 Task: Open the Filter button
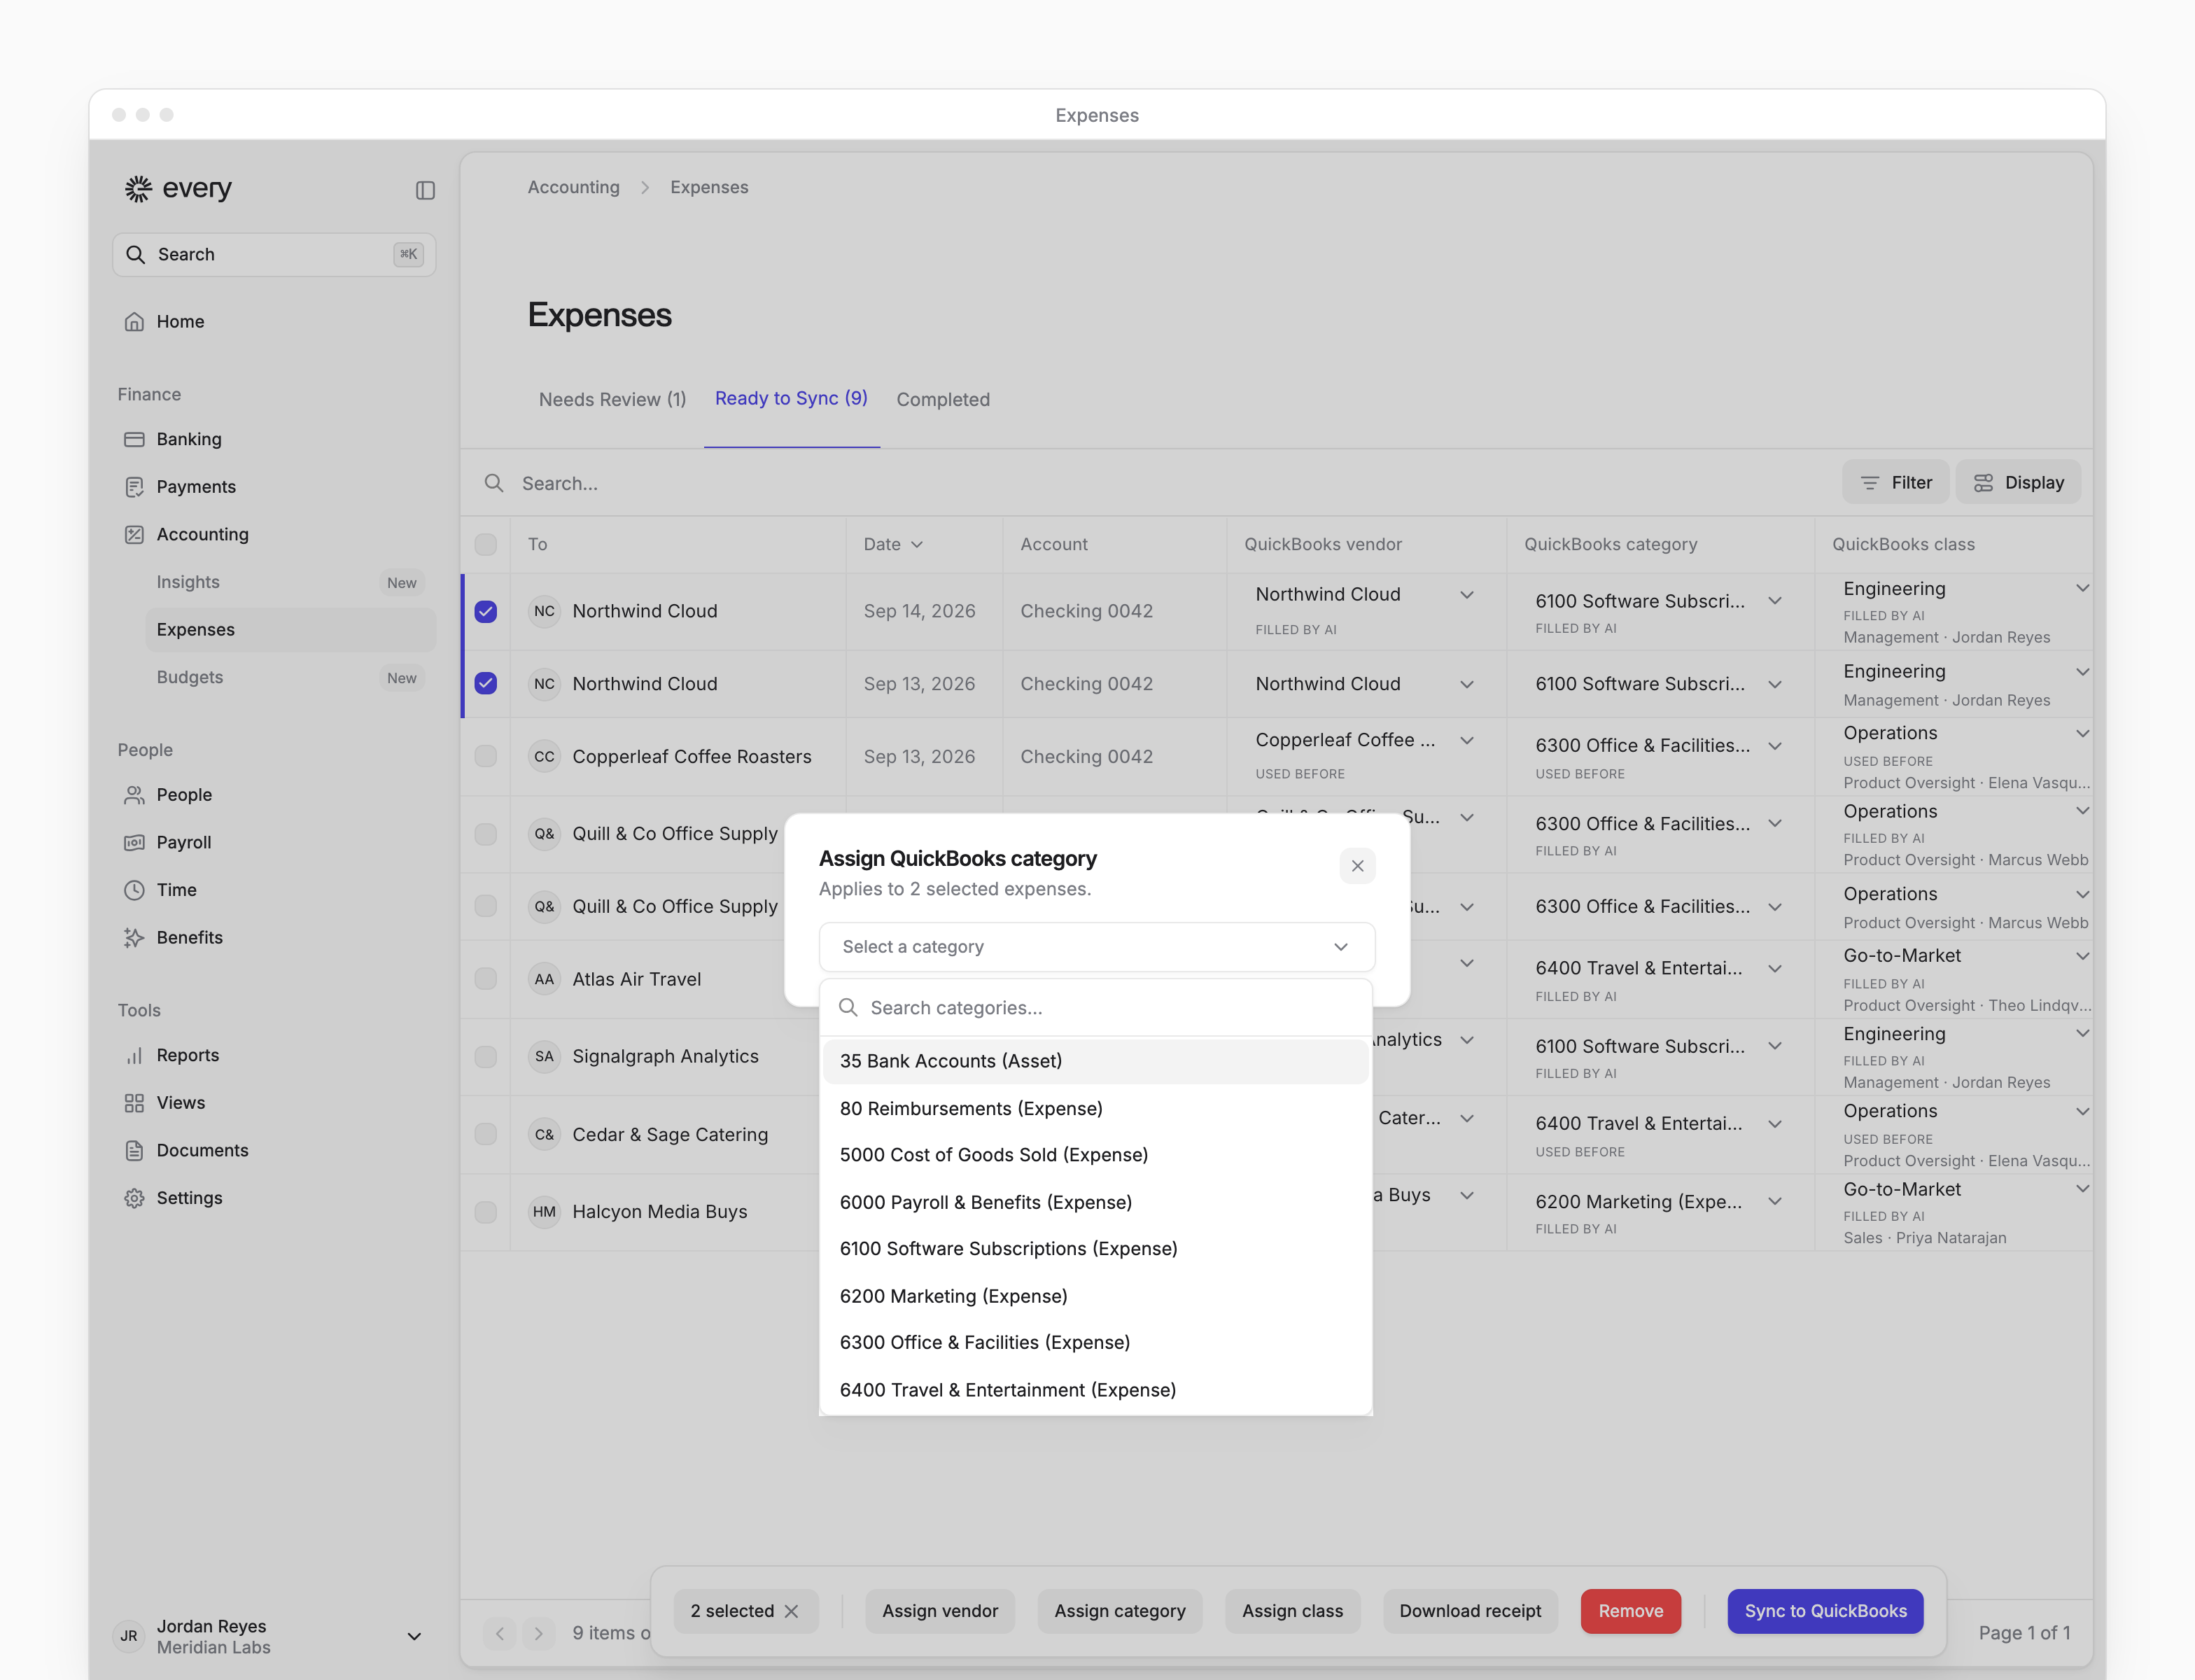click(x=1895, y=483)
